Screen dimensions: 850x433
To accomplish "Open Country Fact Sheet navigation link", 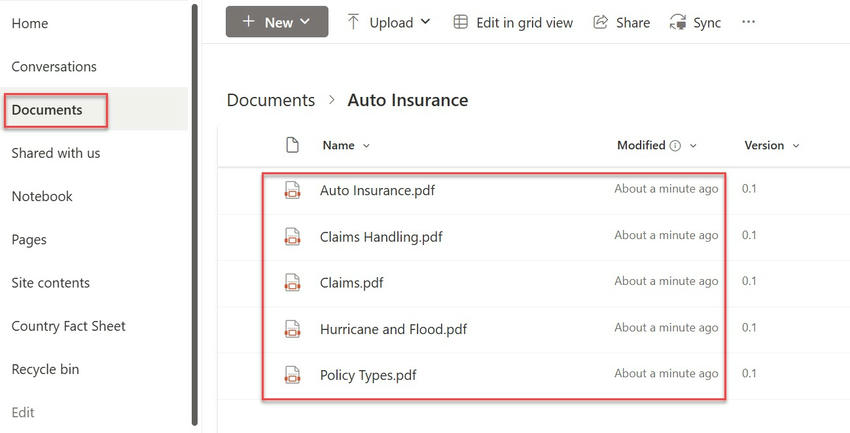I will (68, 326).
